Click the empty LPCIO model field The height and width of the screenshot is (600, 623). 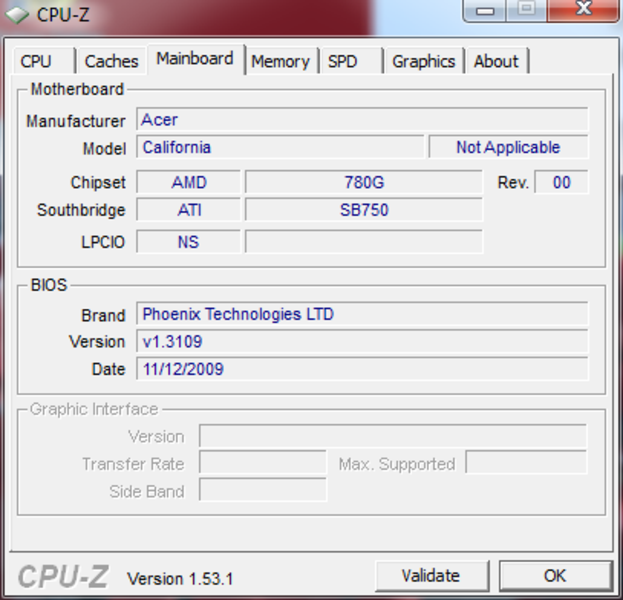coord(364,242)
